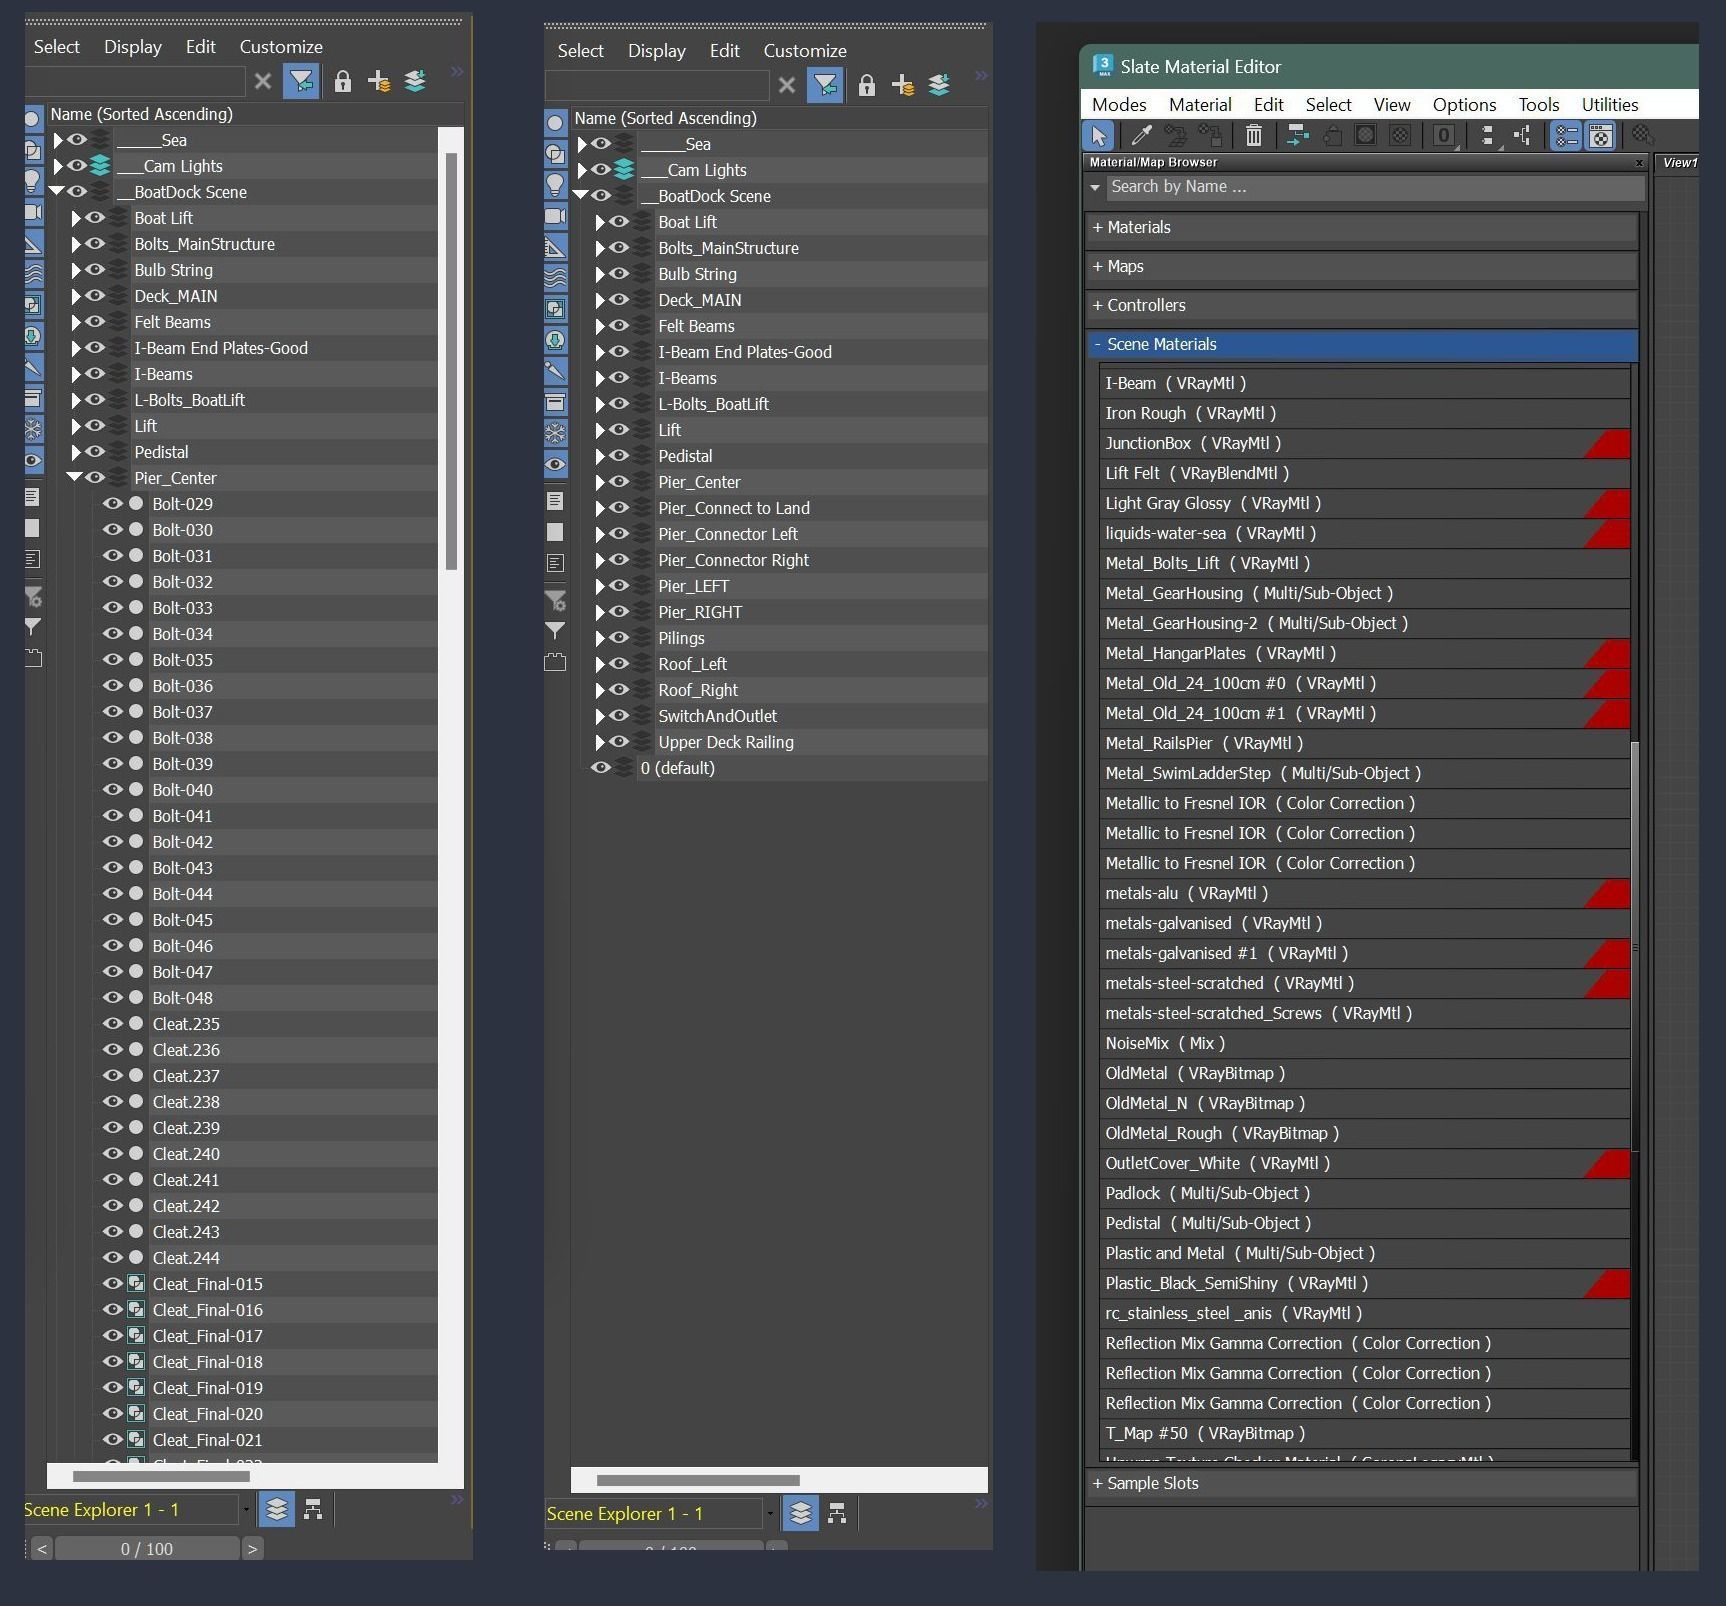Screen dimensions: 1726x1606
Task: Open Display menu in middle Scene Explorer
Action: tap(657, 51)
